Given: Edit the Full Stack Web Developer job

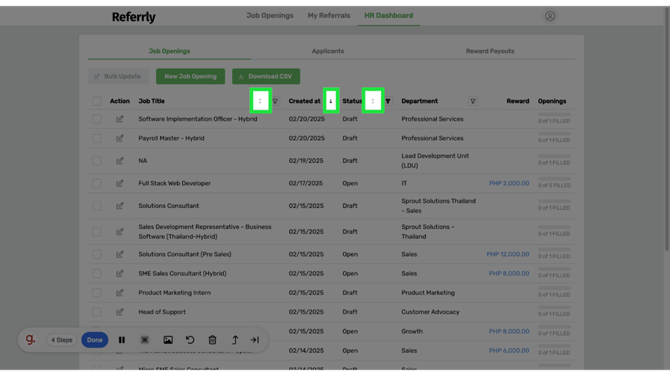Looking at the screenshot, I should click(x=120, y=183).
